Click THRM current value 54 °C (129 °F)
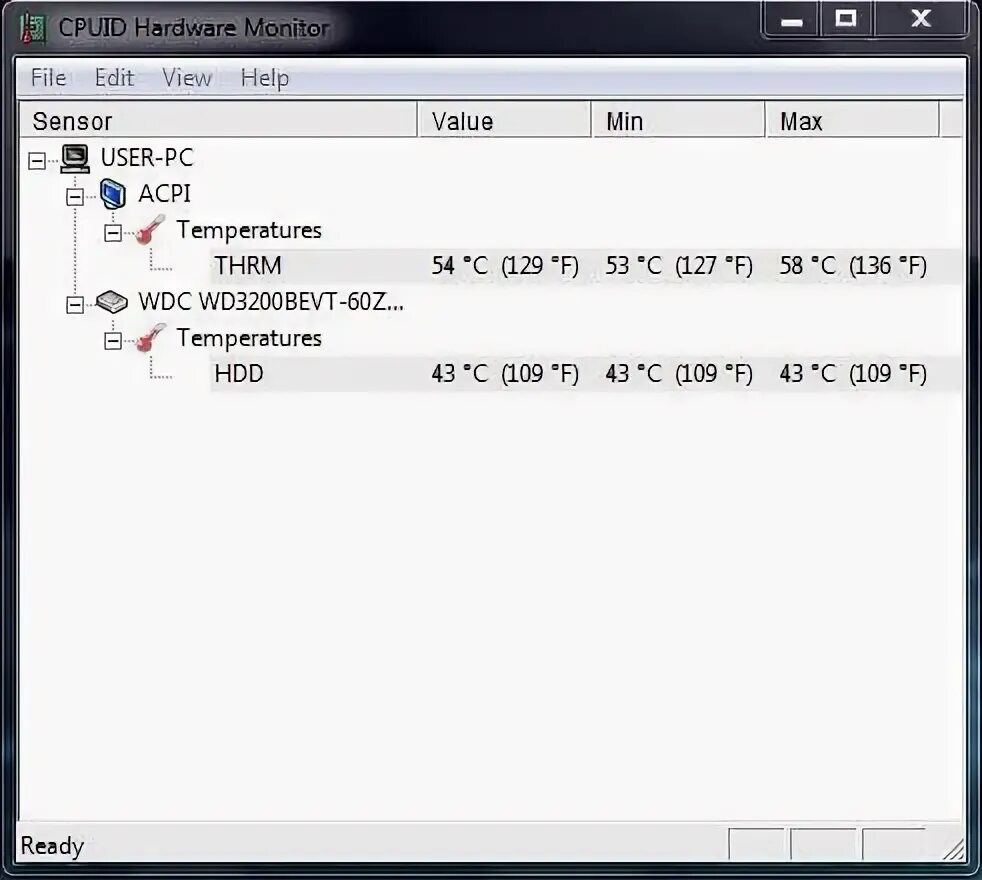This screenshot has height=880, width=982. pyautogui.click(x=505, y=266)
